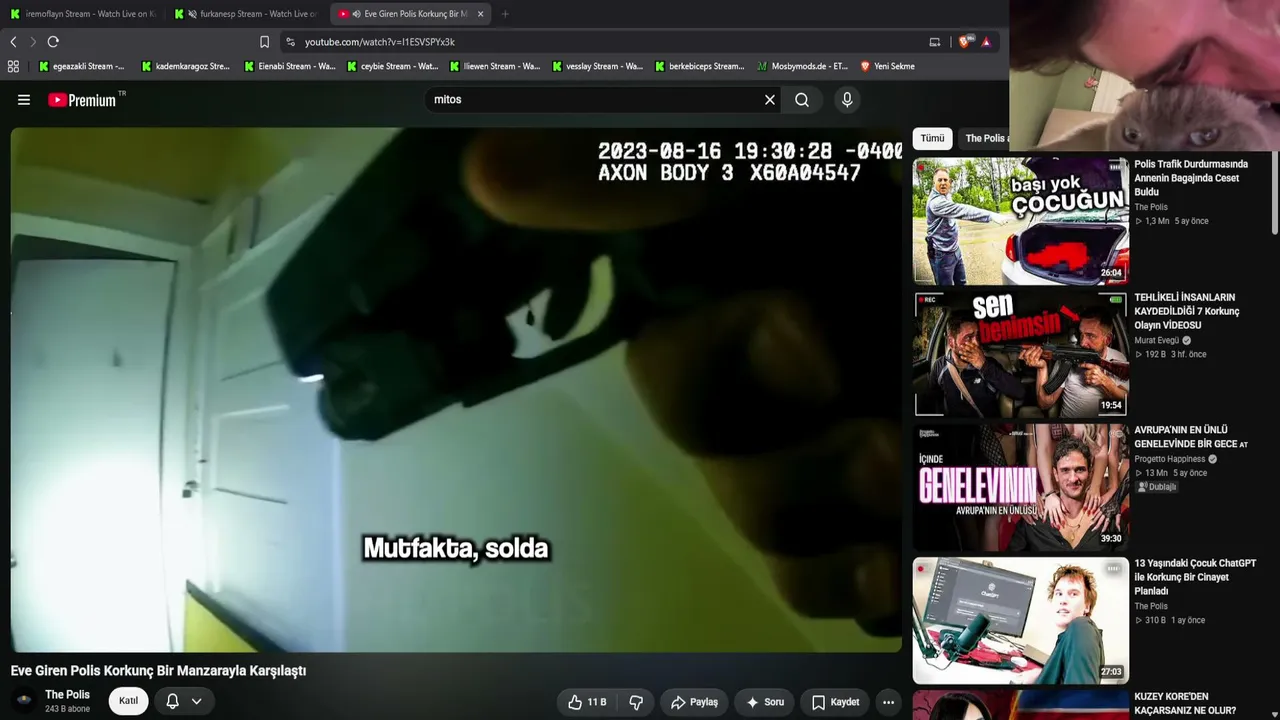
Task: Open more actions three-dot menu
Action: pos(888,702)
